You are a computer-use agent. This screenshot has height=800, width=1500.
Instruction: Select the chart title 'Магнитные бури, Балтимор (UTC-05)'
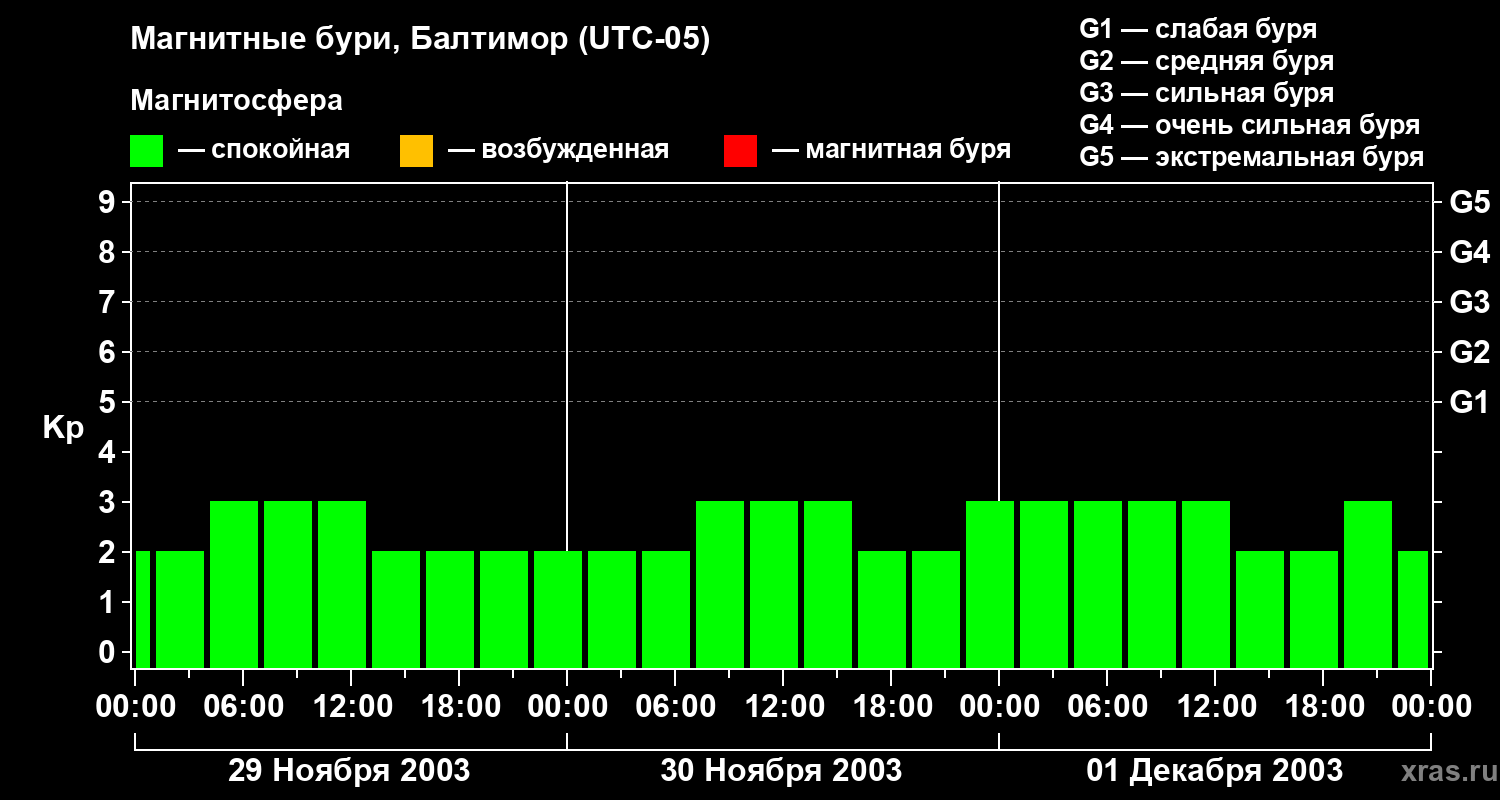tap(420, 40)
